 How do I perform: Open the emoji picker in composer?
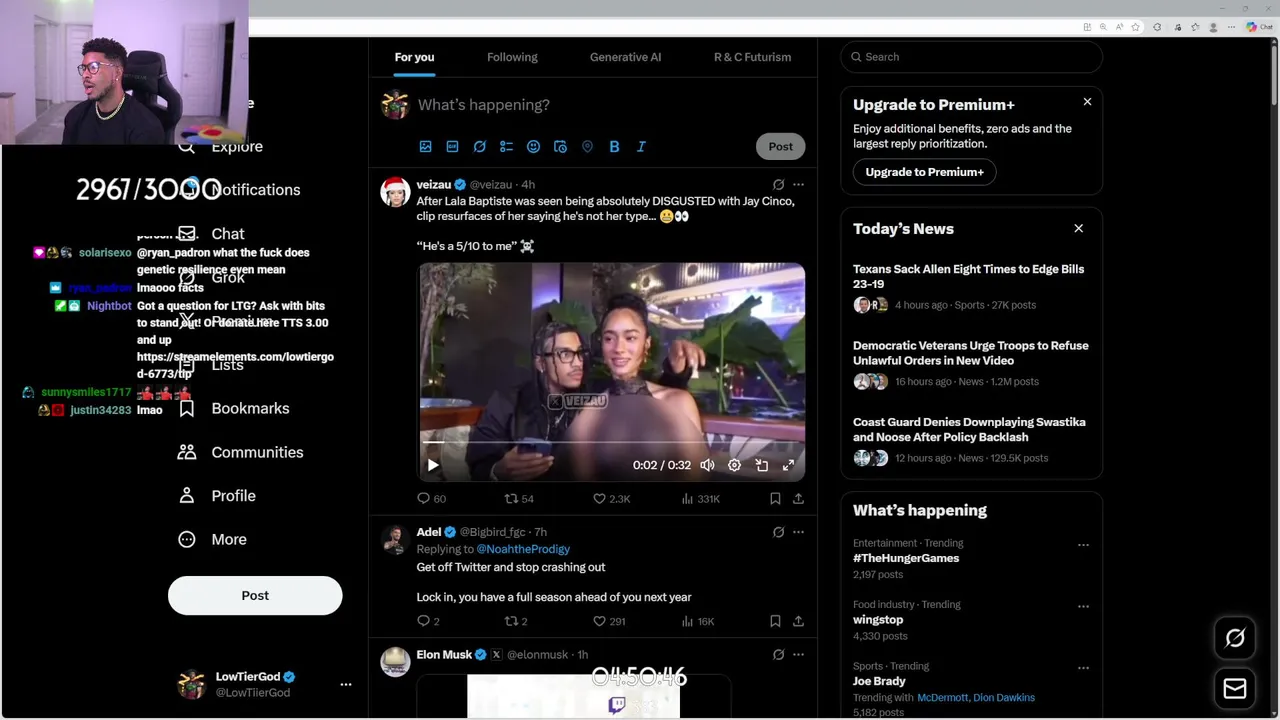click(533, 147)
